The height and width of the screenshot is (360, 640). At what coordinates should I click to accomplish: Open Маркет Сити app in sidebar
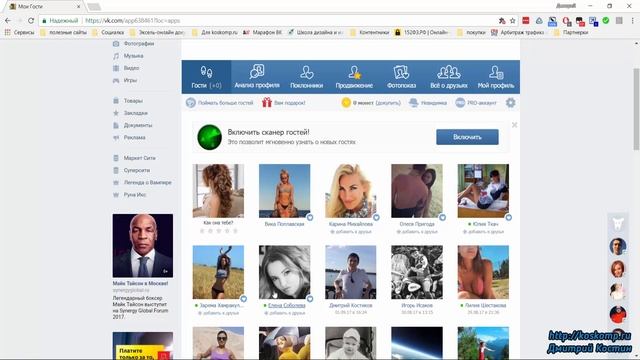point(134,158)
